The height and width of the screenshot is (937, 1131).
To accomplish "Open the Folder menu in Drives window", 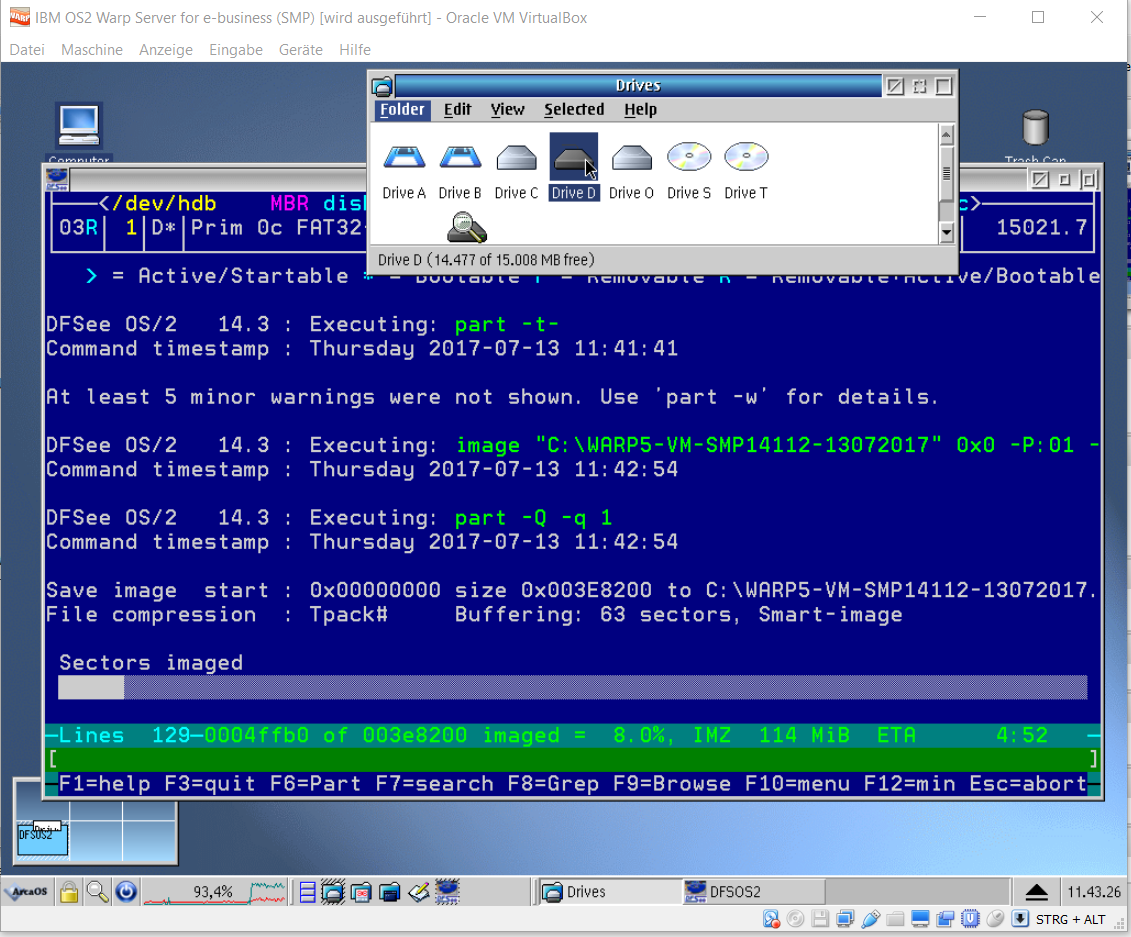I will pos(402,110).
